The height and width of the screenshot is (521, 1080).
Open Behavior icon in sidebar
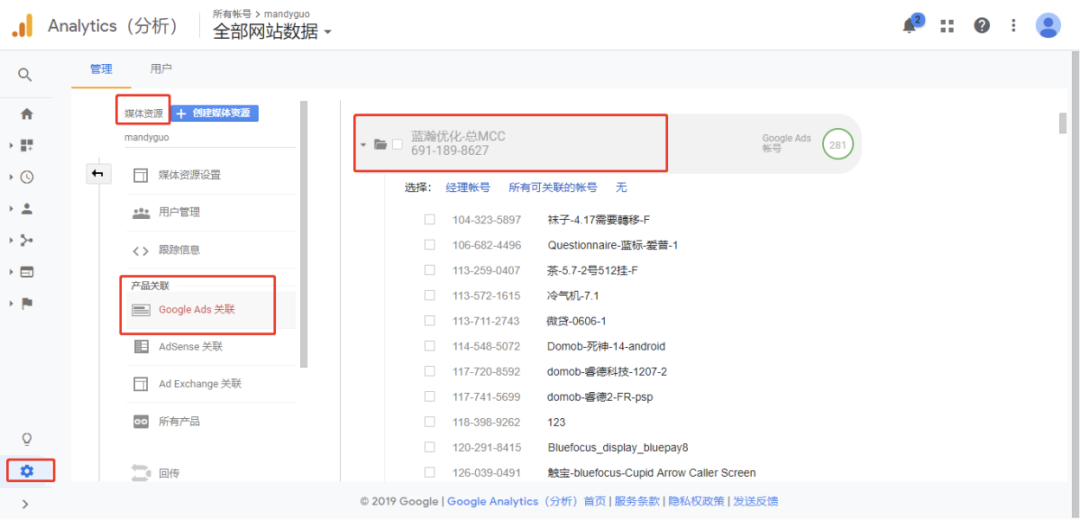(27, 272)
